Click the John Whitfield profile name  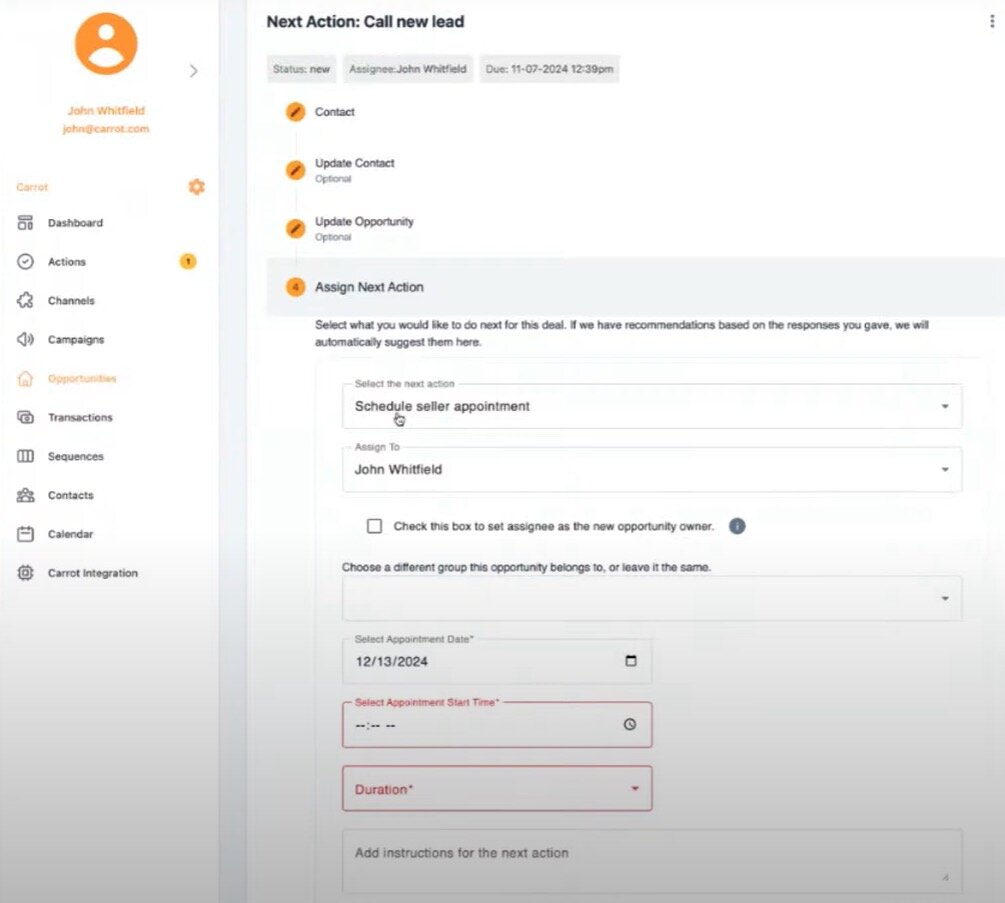click(106, 111)
